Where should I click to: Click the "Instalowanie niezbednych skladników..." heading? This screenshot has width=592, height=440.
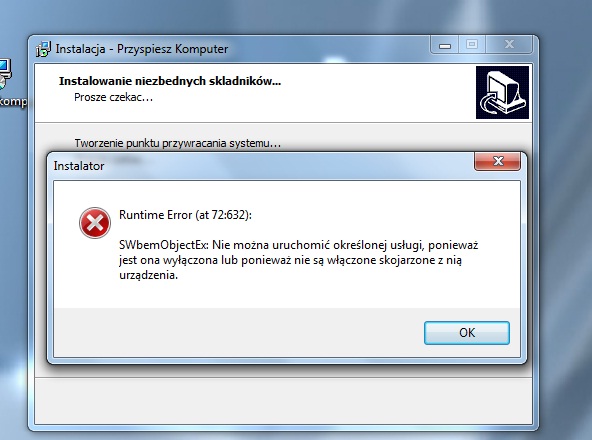point(170,81)
